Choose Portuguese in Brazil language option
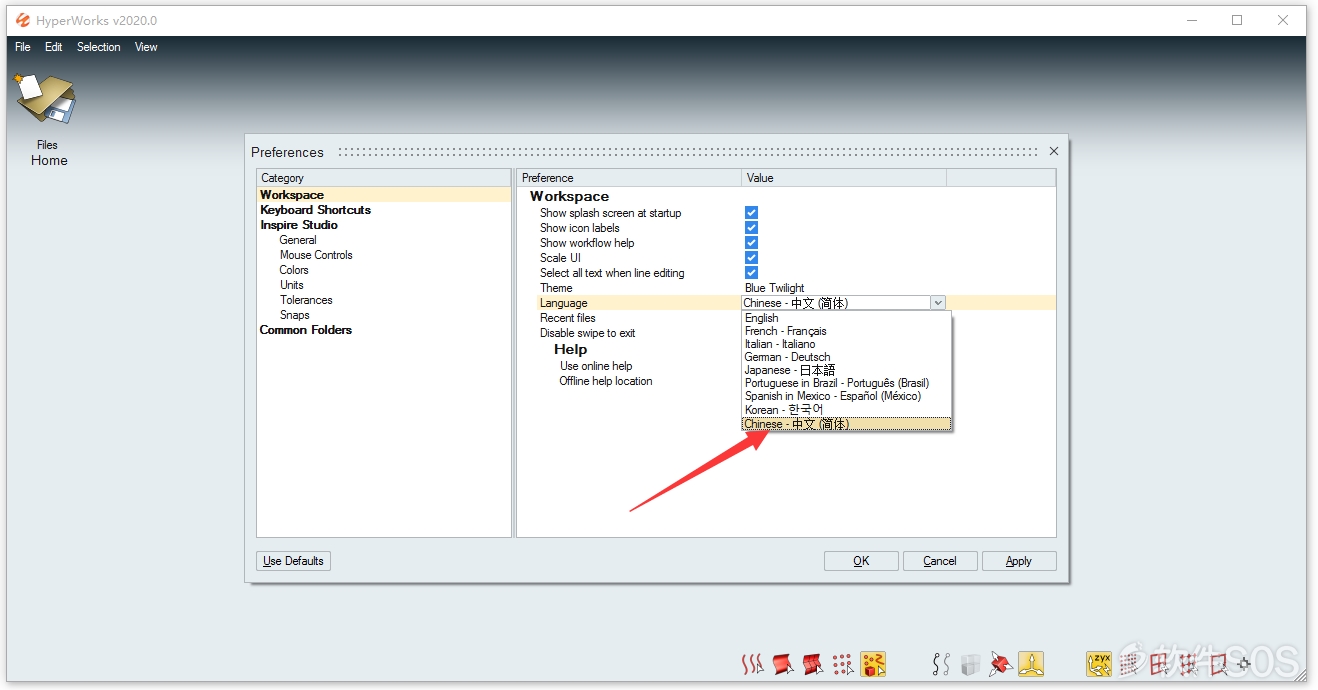This screenshot has width=1318, height=690. tap(846, 383)
